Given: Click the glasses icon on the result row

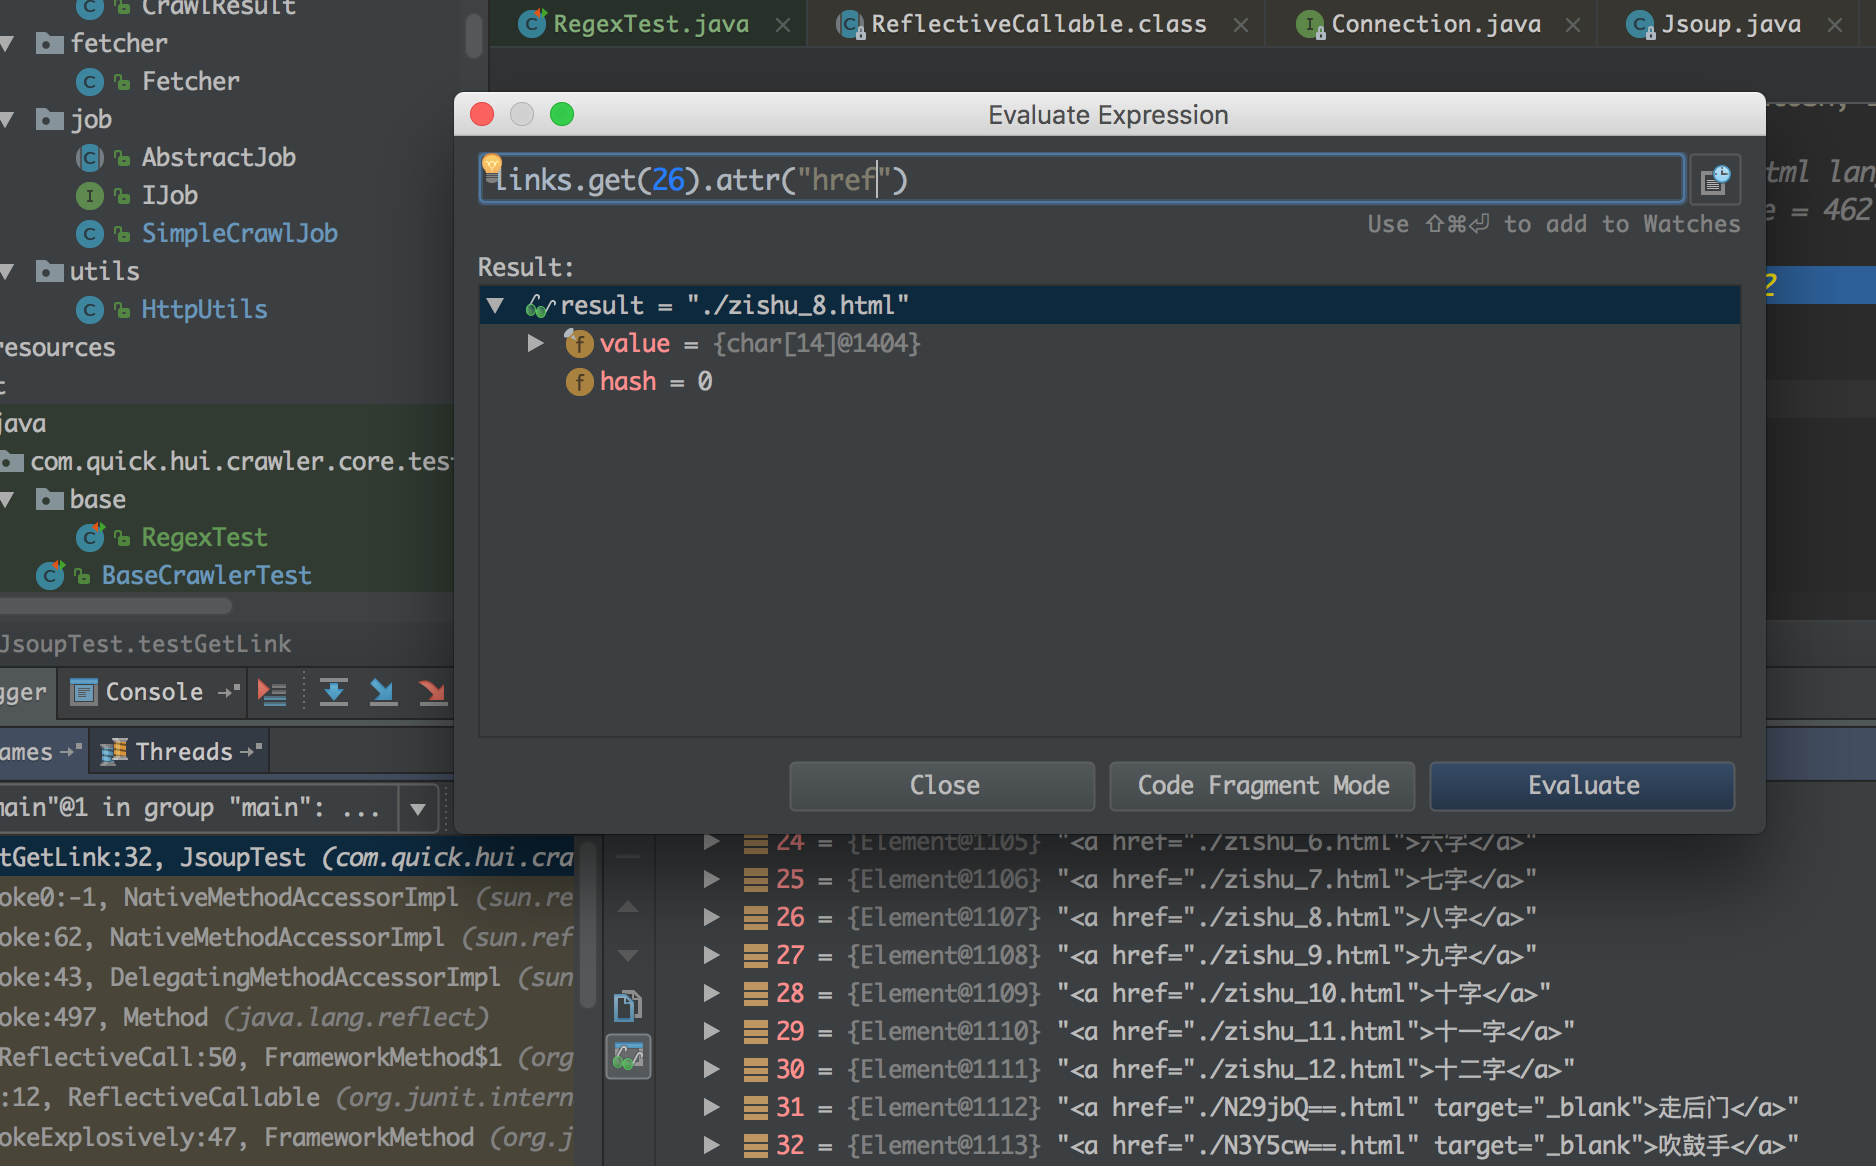Looking at the screenshot, I should tap(540, 306).
